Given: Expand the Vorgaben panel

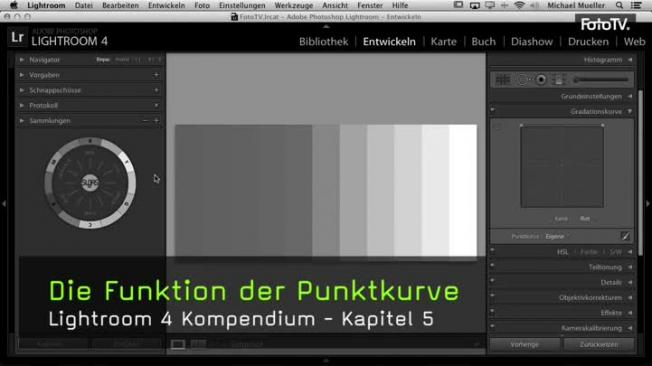Looking at the screenshot, I should [x=22, y=75].
